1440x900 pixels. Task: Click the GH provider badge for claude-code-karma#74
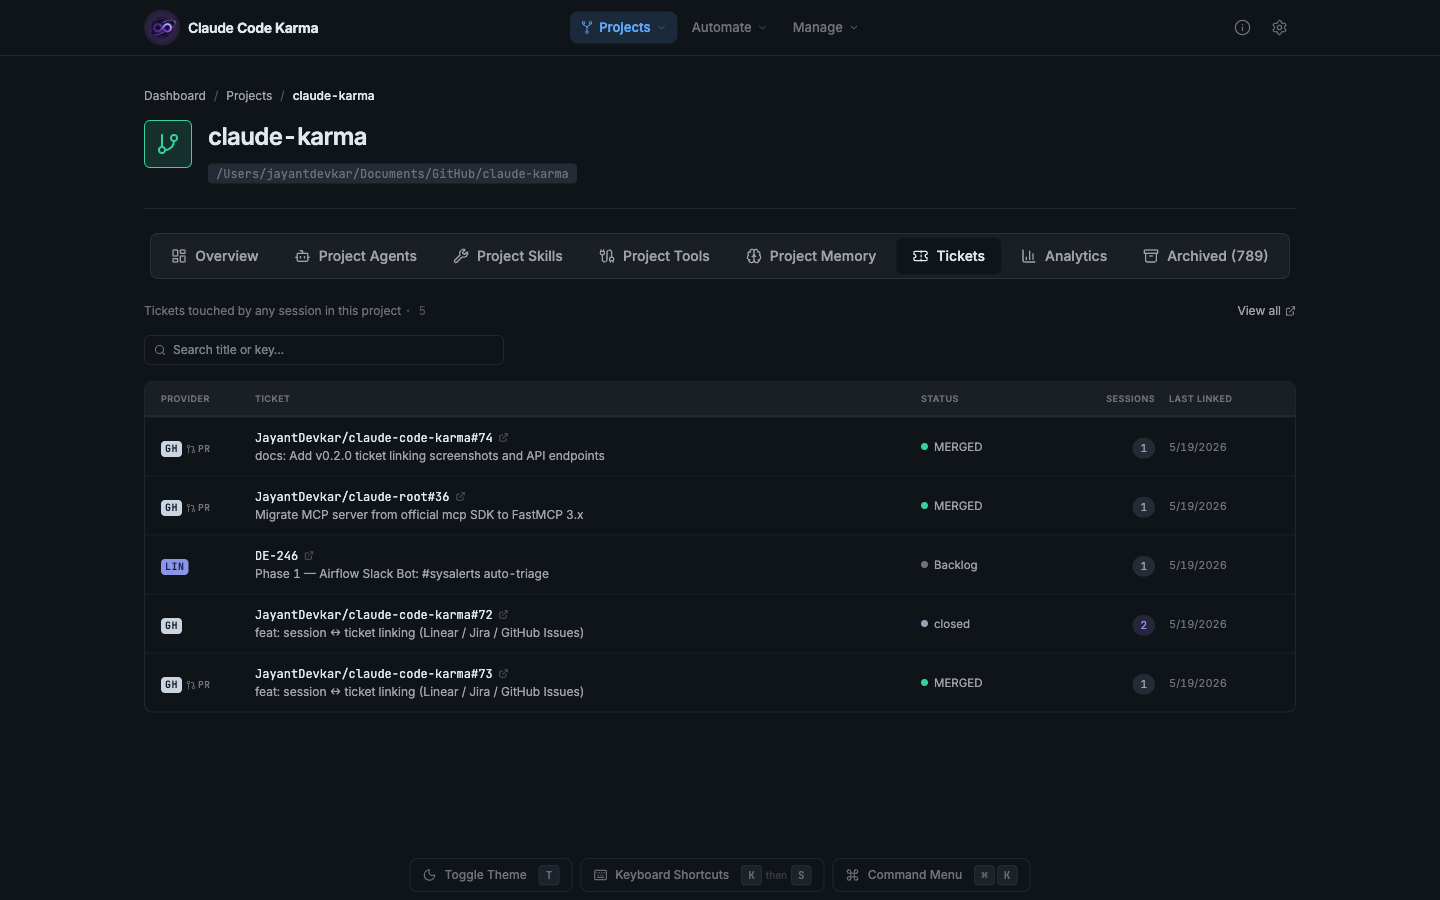click(171, 449)
